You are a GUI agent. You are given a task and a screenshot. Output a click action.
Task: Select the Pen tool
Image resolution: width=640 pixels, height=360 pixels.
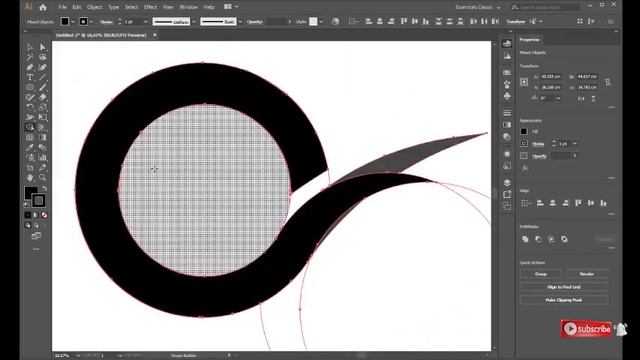pyautogui.click(x=30, y=67)
